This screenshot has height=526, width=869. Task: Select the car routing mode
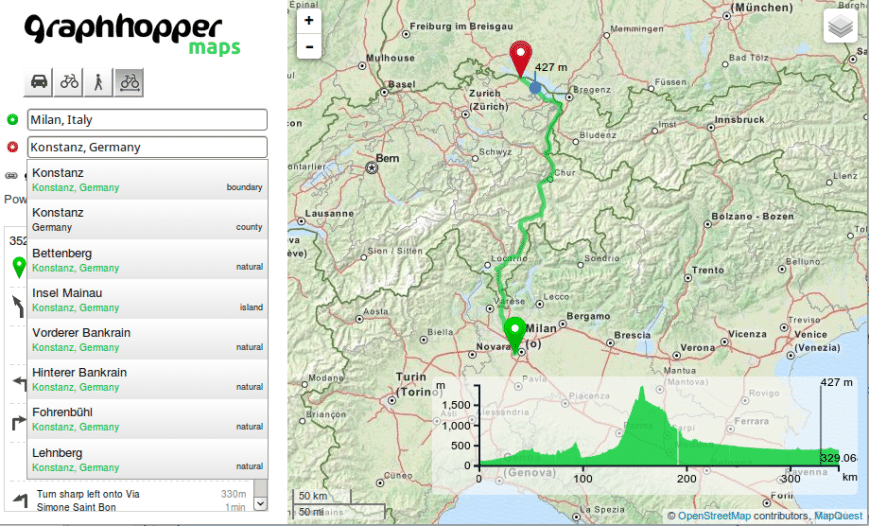click(x=39, y=82)
